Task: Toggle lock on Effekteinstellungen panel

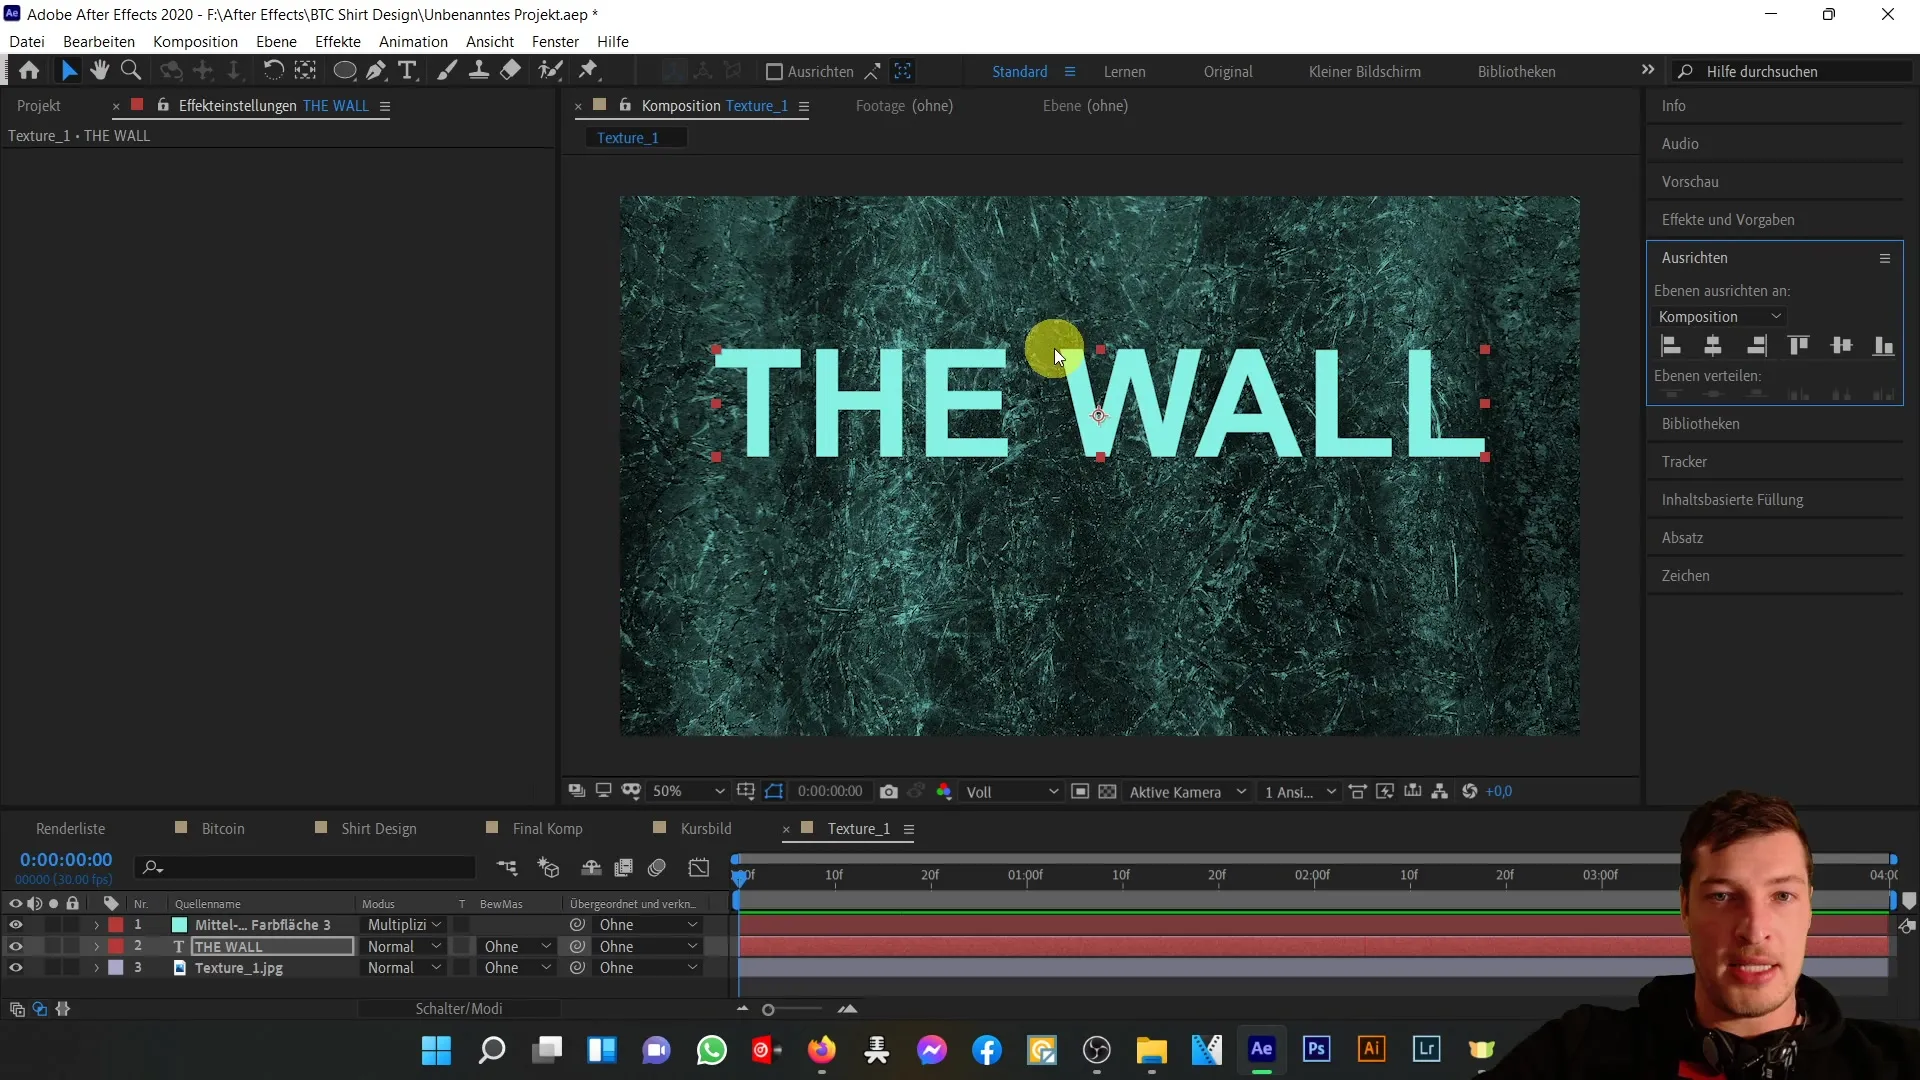Action: point(163,105)
